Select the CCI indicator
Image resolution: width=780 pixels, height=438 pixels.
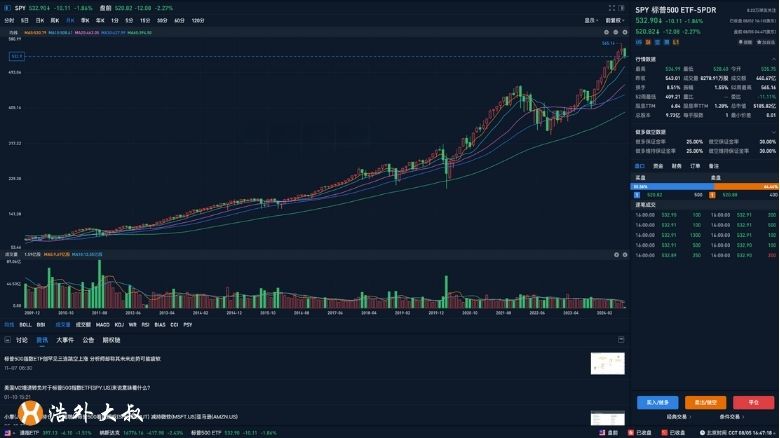(174, 325)
